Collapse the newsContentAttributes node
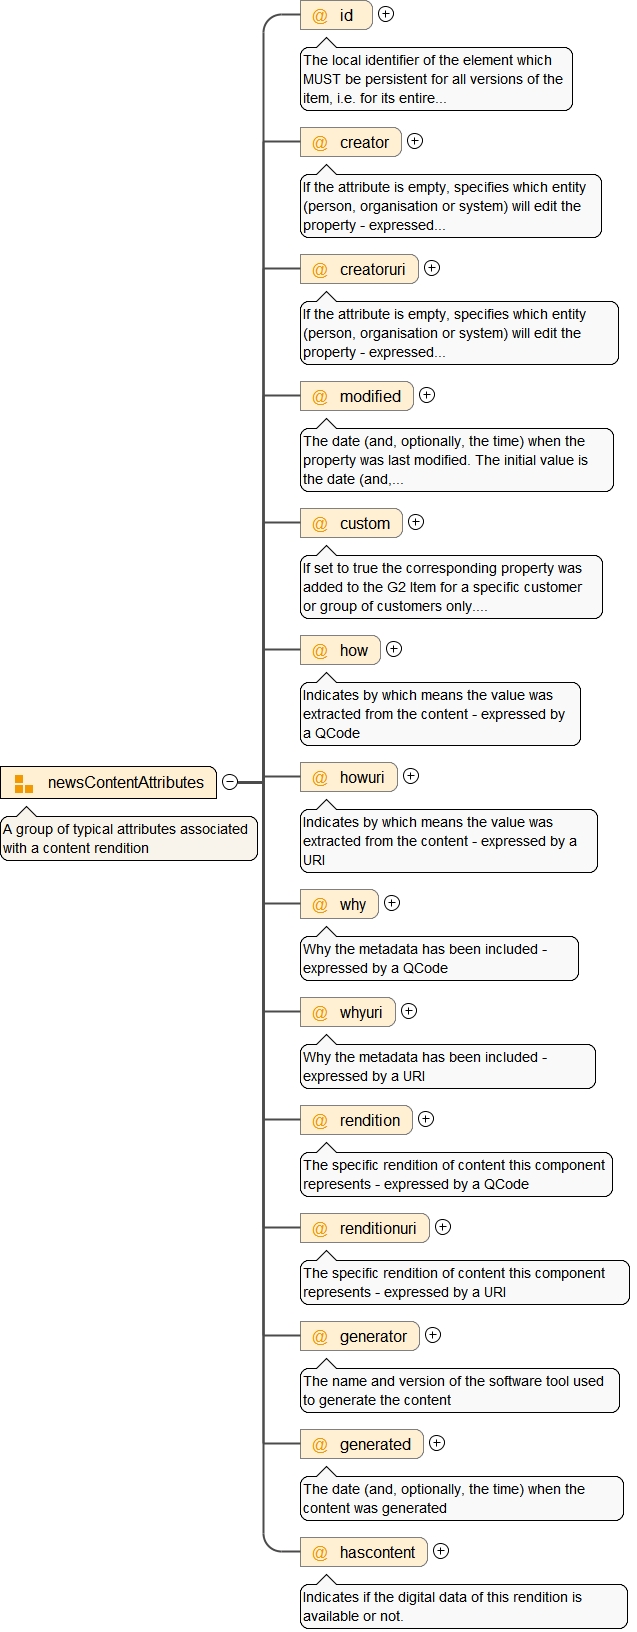The width and height of the screenshot is (637, 1632). click(x=230, y=782)
